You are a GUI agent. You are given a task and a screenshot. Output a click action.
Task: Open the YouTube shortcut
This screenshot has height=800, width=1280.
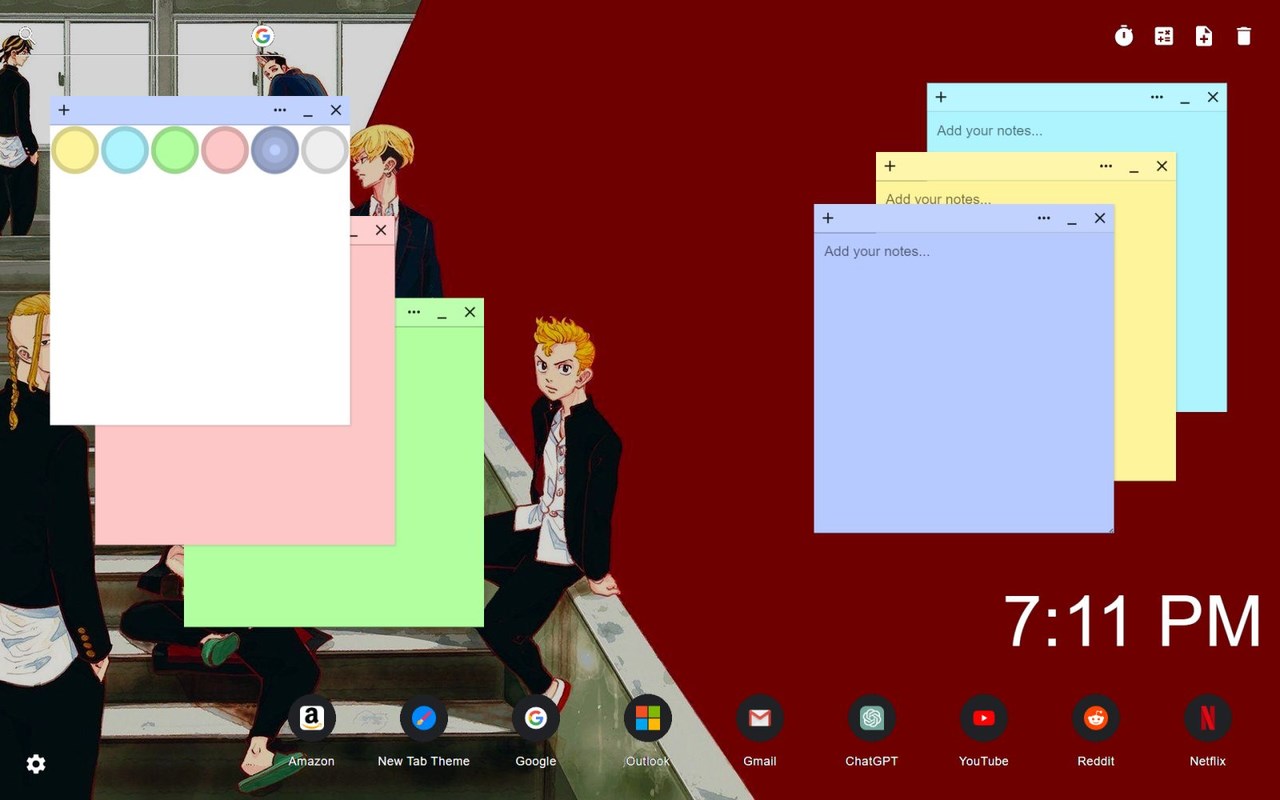pyautogui.click(x=984, y=718)
